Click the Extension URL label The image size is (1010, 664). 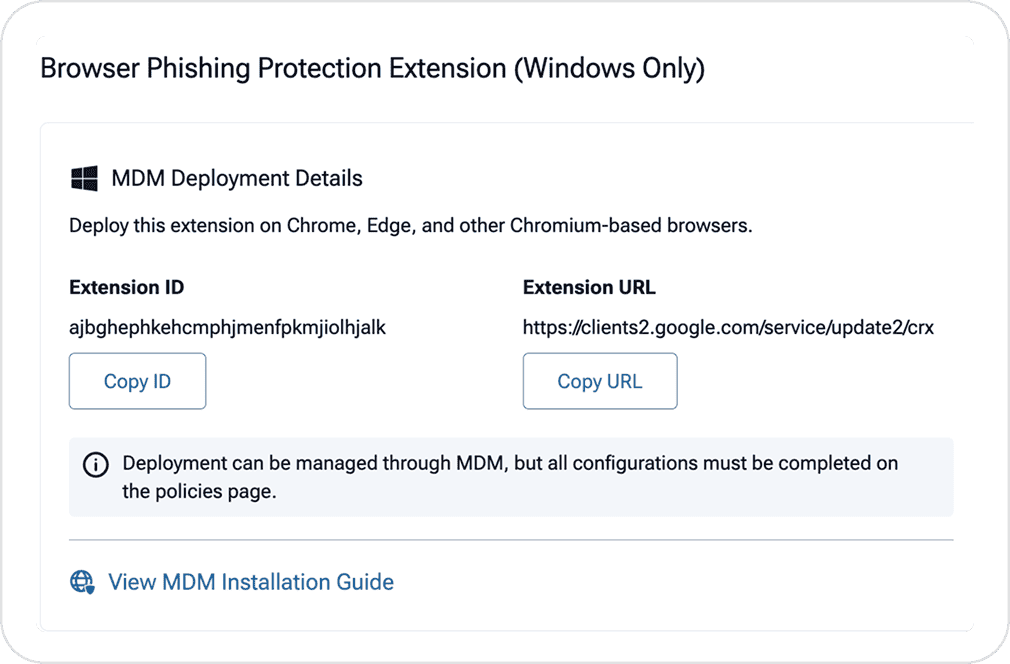[x=589, y=288]
